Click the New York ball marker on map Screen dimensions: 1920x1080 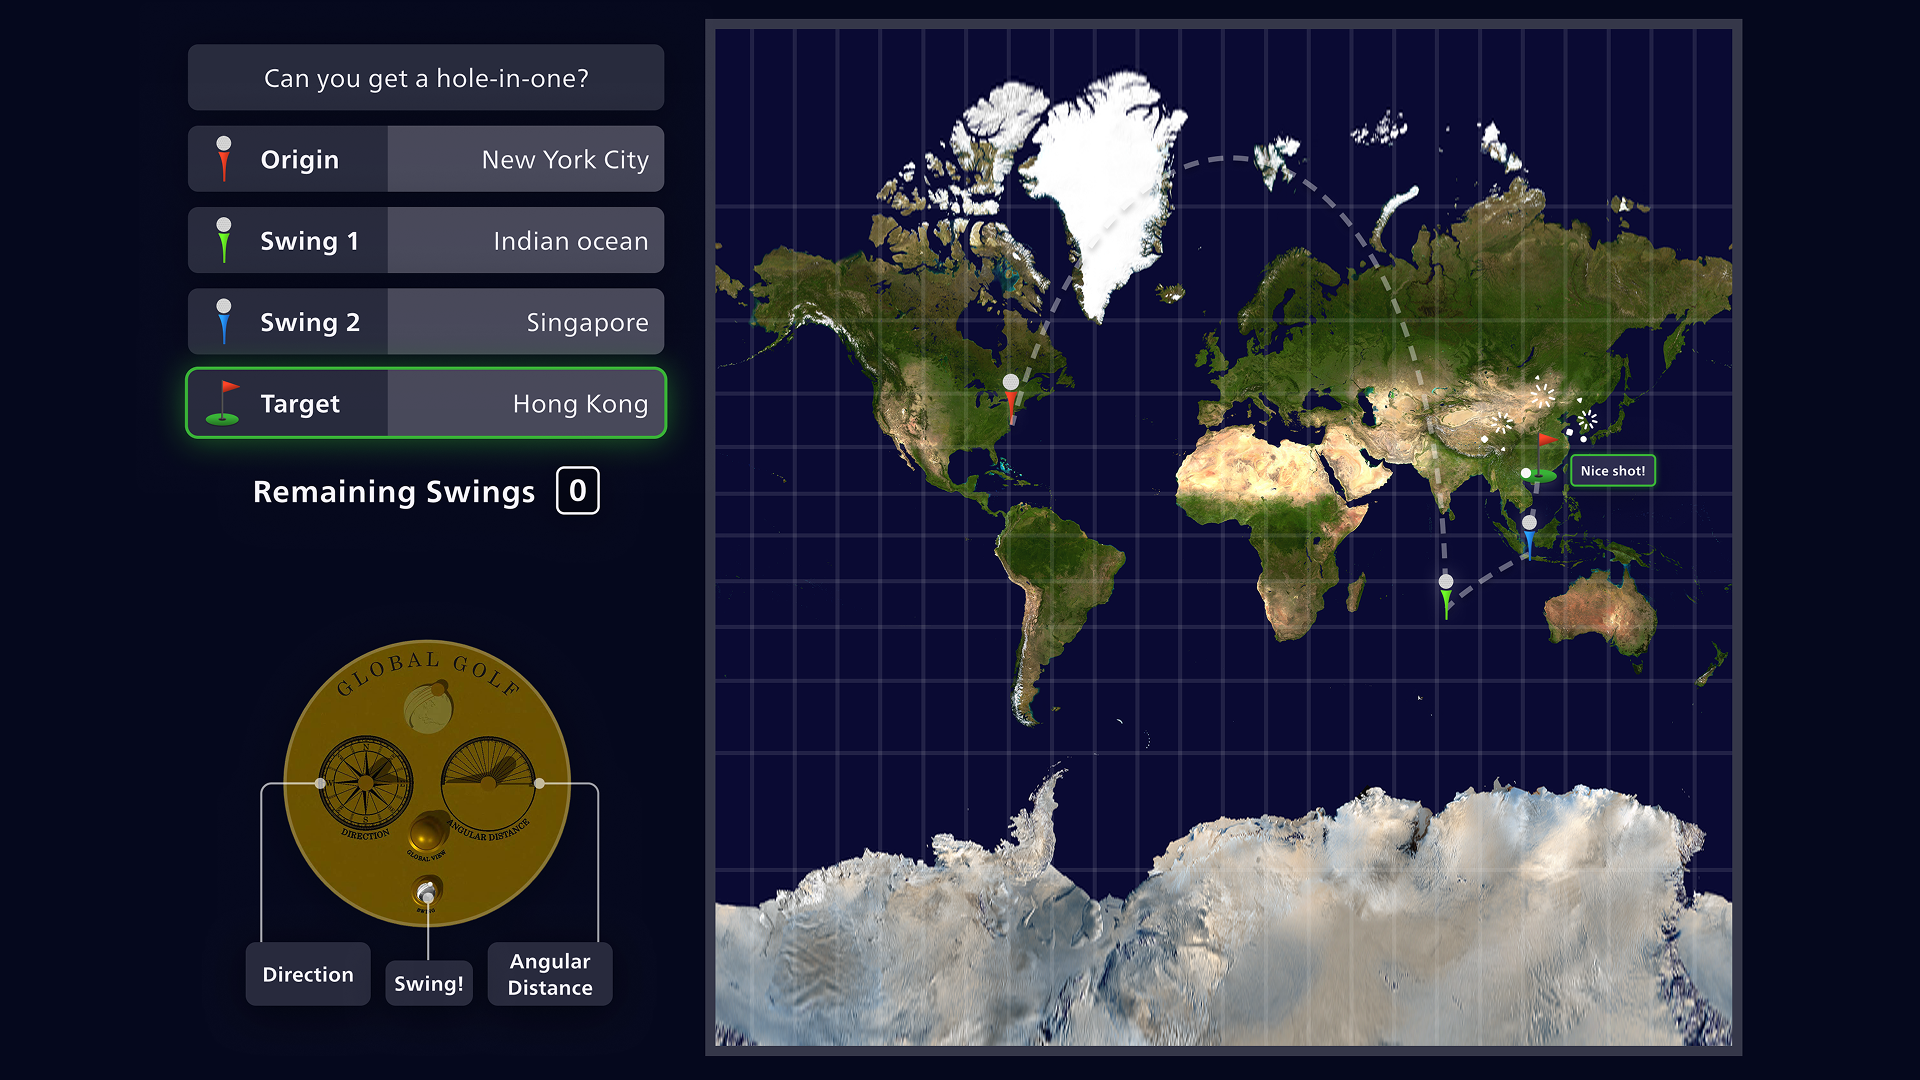coord(1011,383)
